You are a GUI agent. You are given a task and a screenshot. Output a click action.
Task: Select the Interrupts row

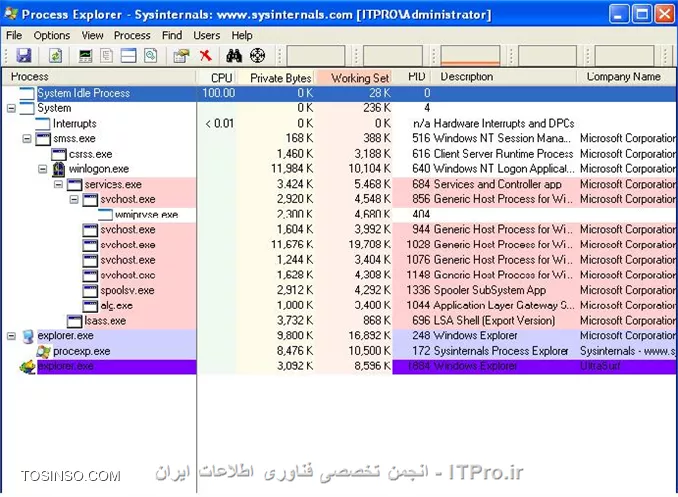tap(339, 124)
